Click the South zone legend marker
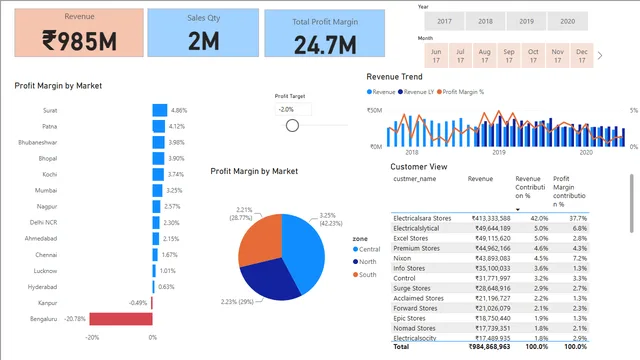This screenshot has height=360, width=640. pos(355,275)
